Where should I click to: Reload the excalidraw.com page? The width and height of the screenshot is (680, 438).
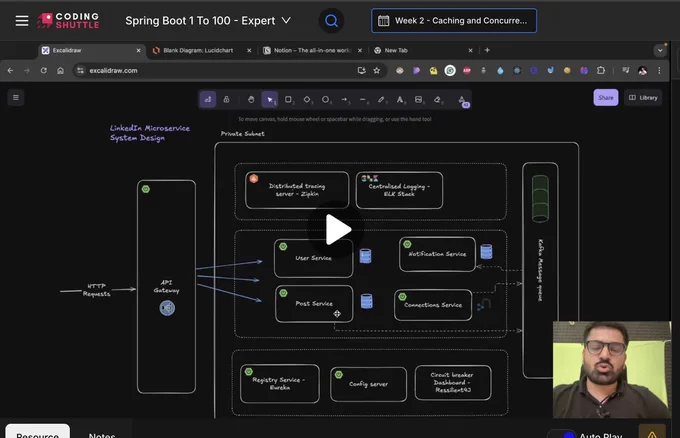[x=43, y=70]
